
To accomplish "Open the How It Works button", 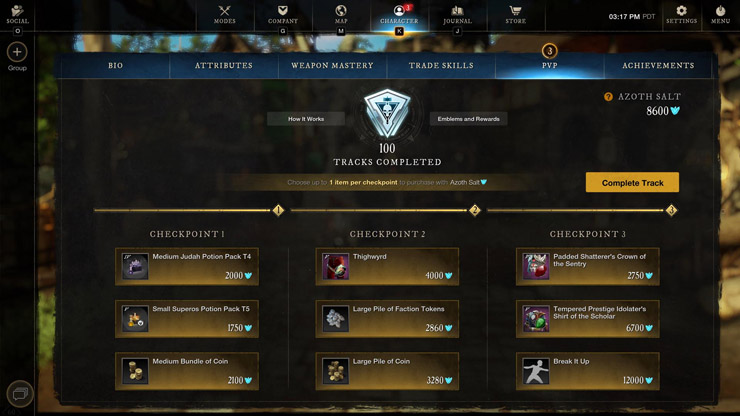I will [x=306, y=119].
